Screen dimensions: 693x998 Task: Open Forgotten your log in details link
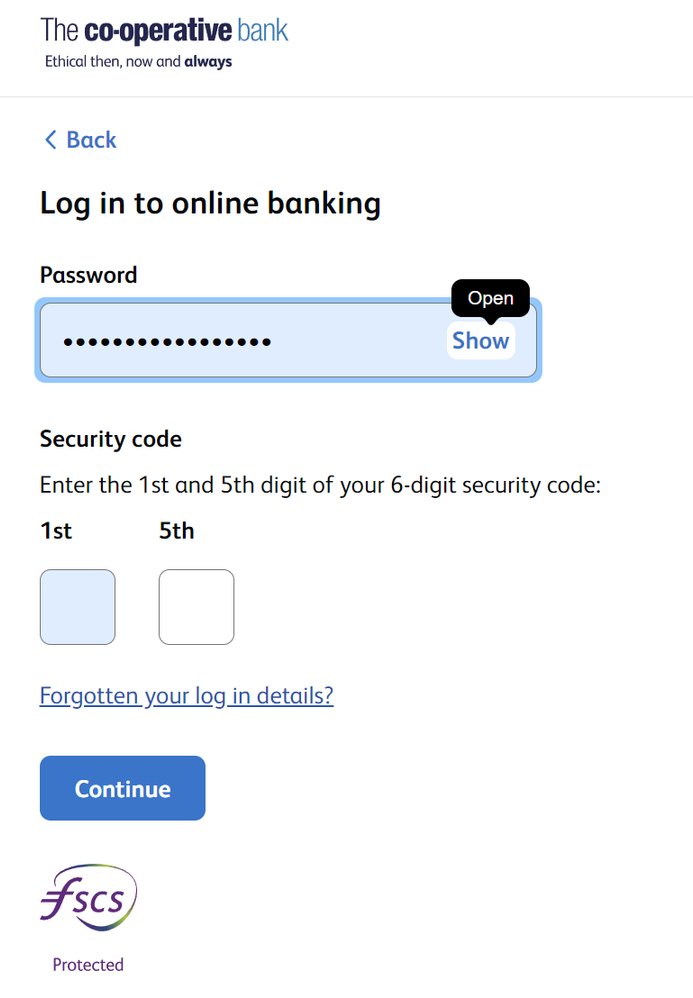coord(186,695)
